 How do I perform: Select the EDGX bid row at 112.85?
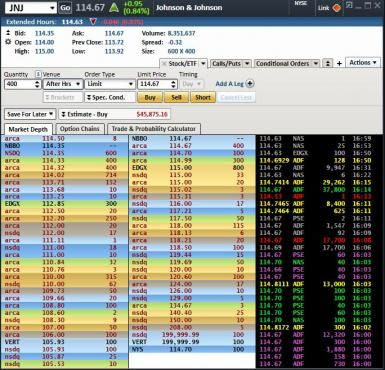(x=65, y=204)
